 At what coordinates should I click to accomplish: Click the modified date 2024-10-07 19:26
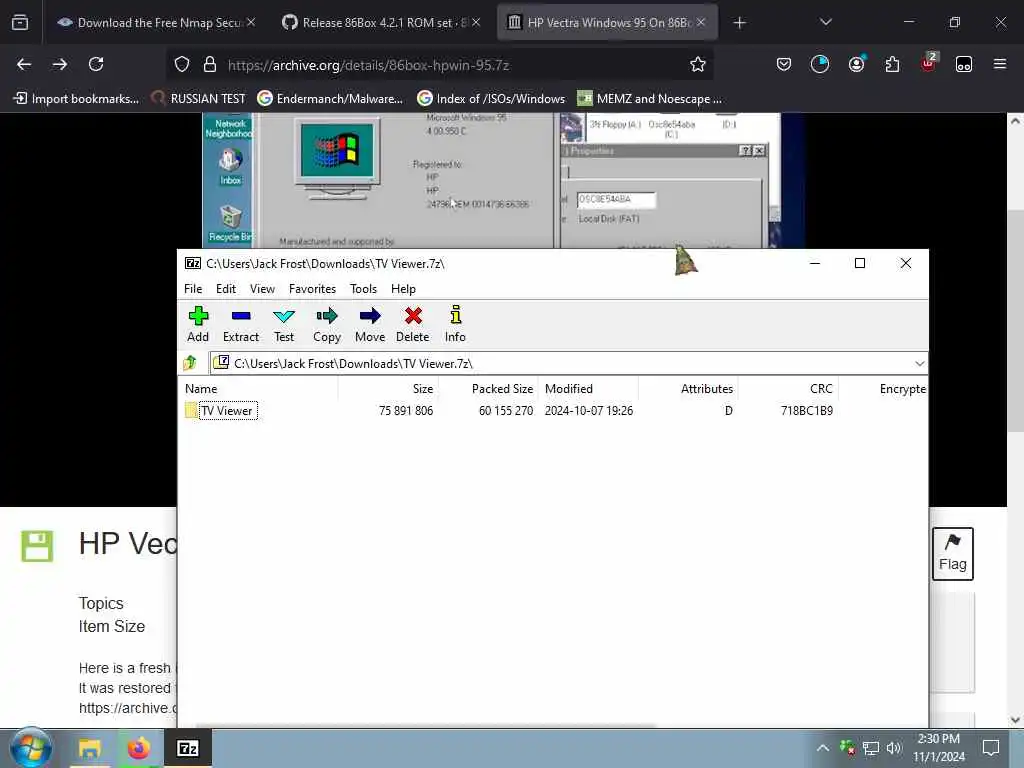coord(588,411)
